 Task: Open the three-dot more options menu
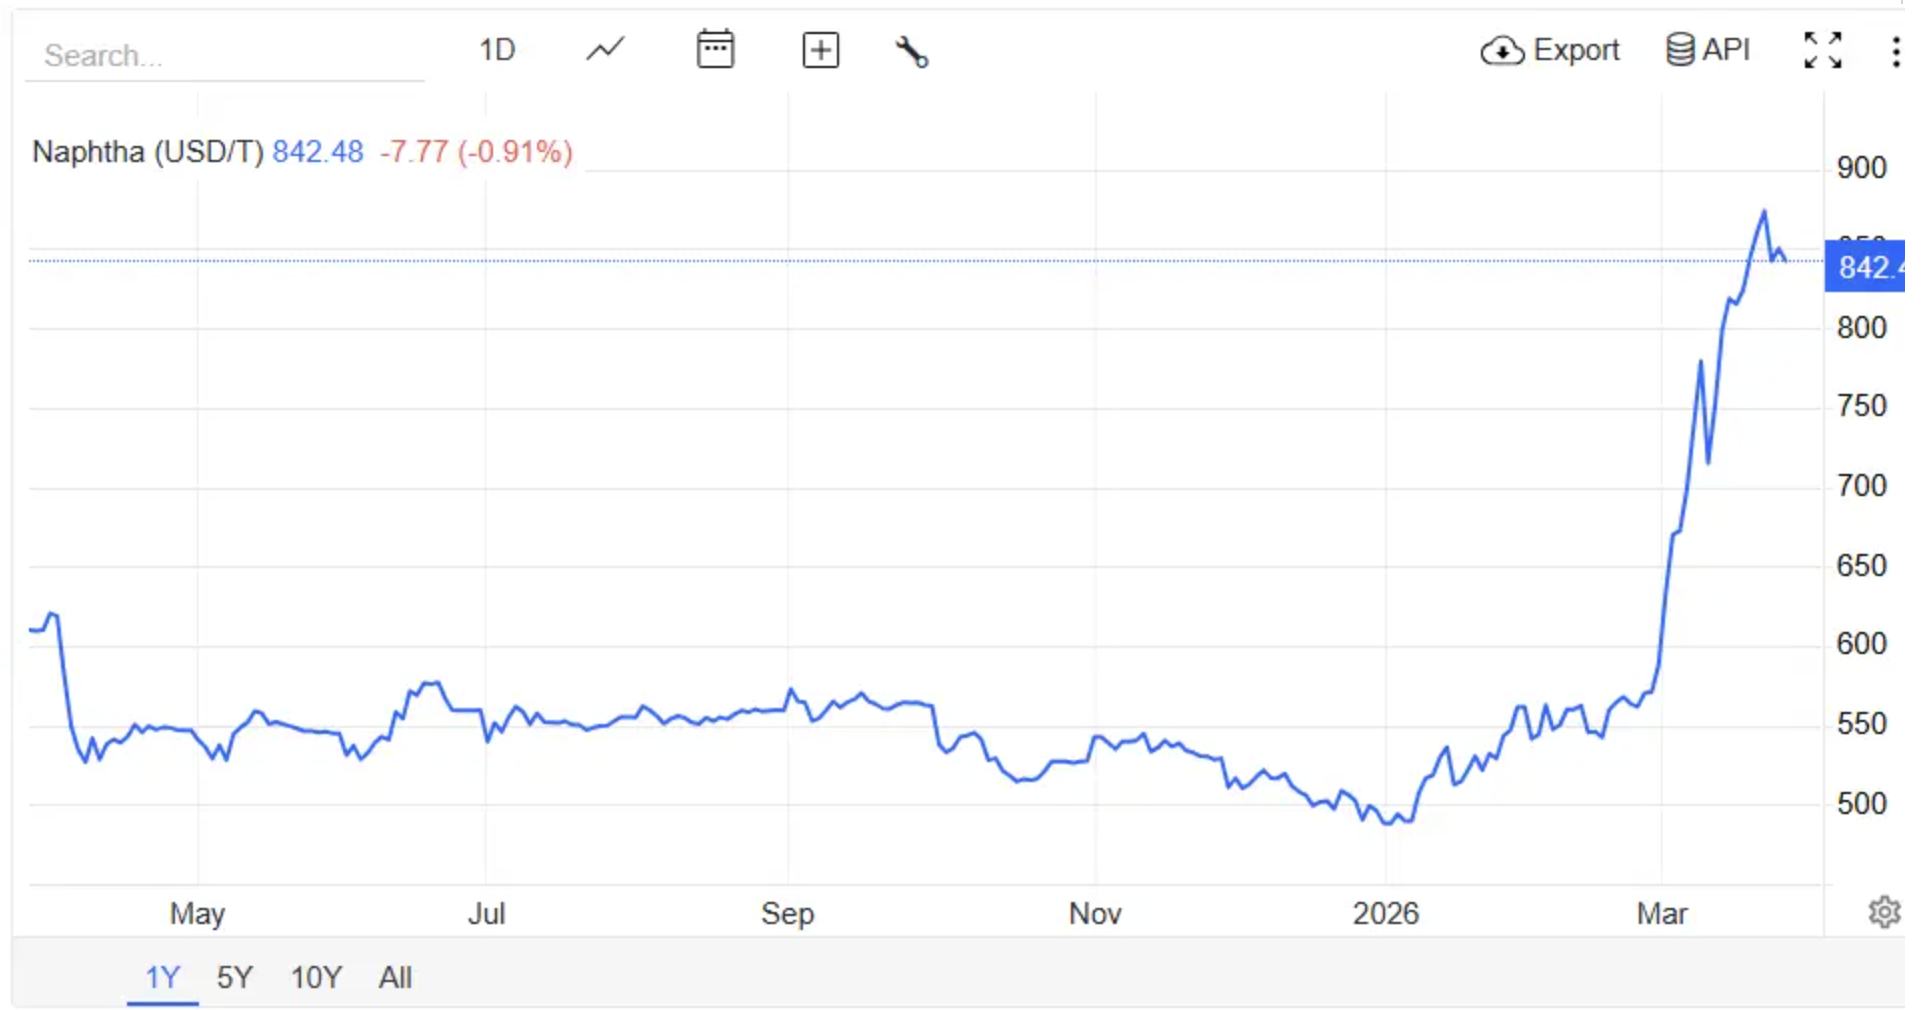(1895, 52)
